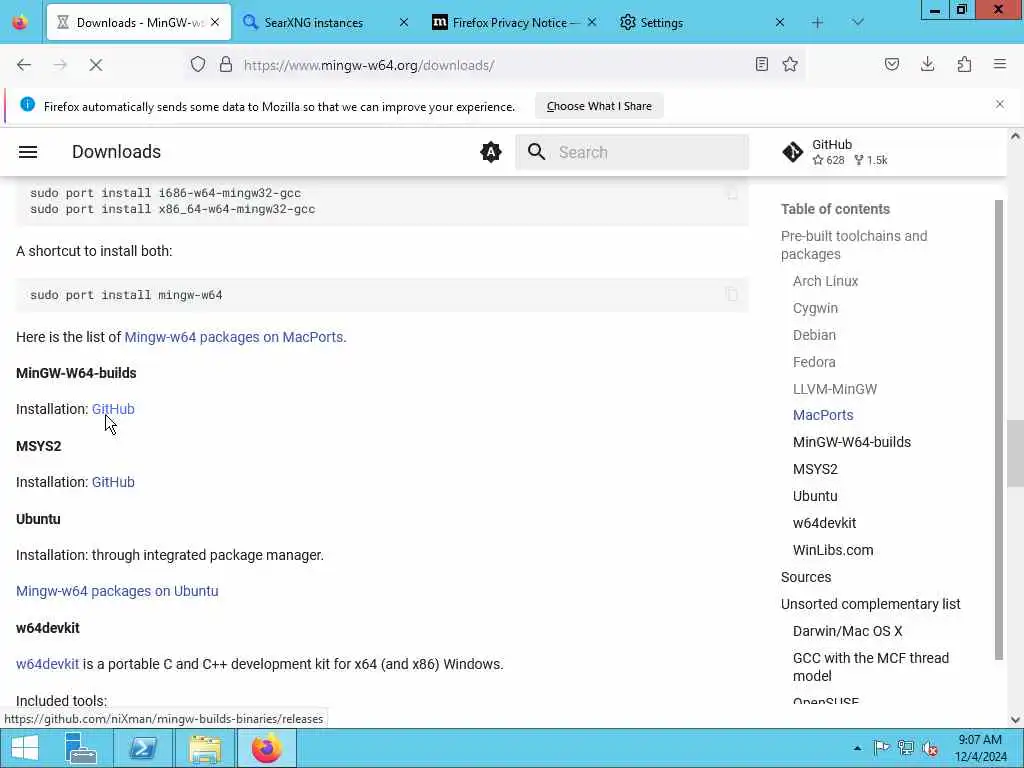Open the GitHub repository link in the header

pyautogui.click(x=835, y=152)
